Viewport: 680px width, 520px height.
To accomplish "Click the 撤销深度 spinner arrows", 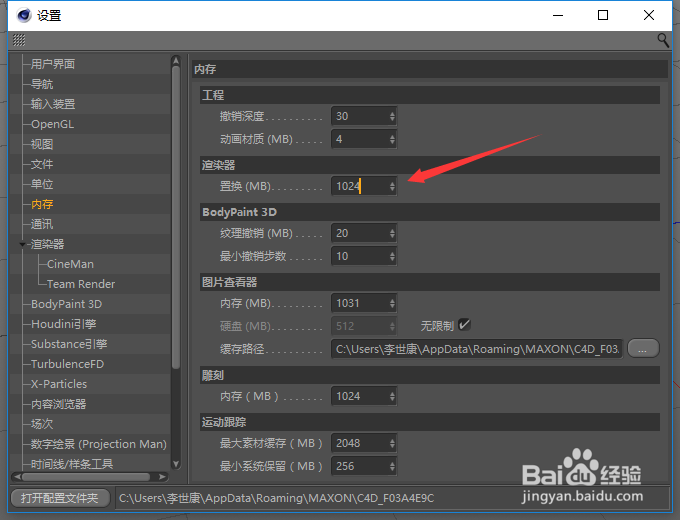I will (392, 116).
